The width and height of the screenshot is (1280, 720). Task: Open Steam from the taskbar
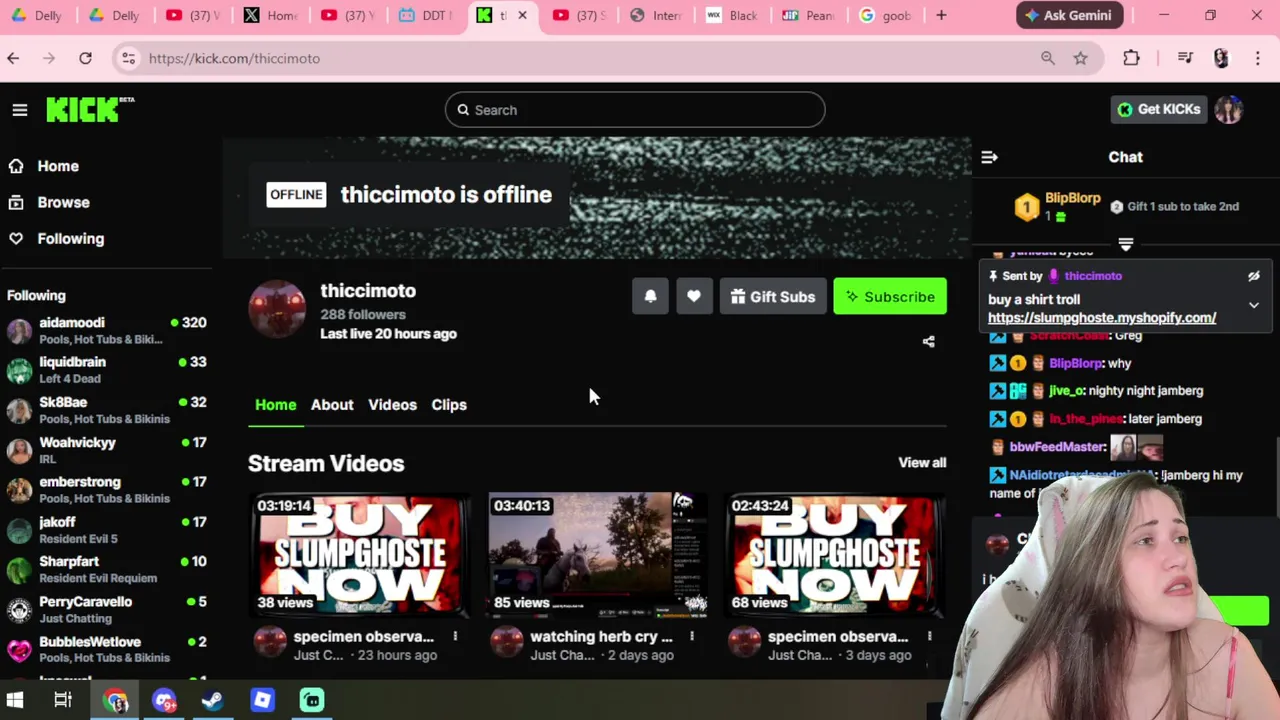tap(212, 700)
